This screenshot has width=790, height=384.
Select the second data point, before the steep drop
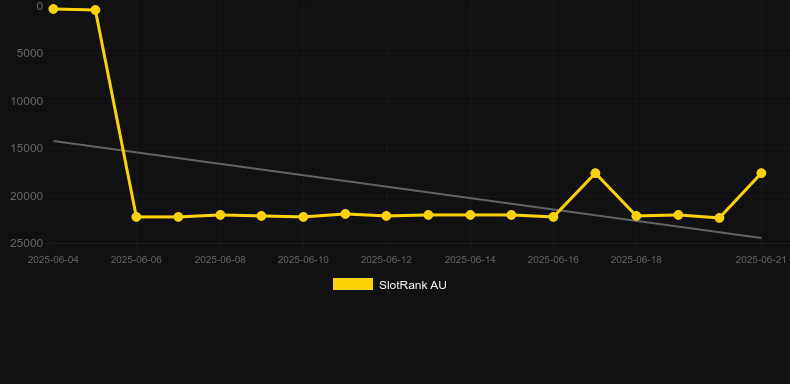point(95,10)
